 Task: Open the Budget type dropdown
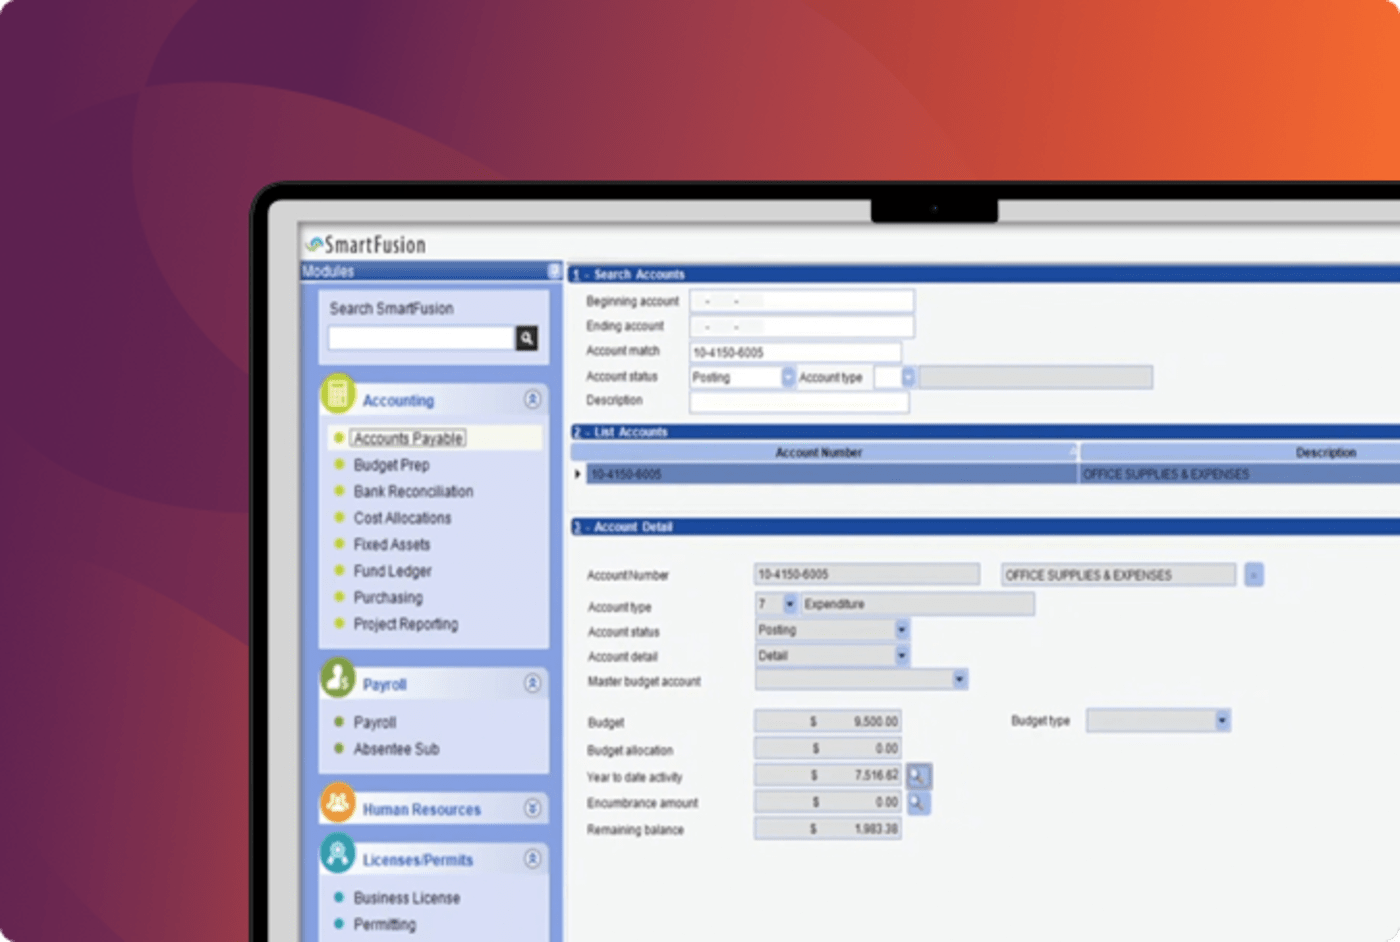coord(1222,720)
